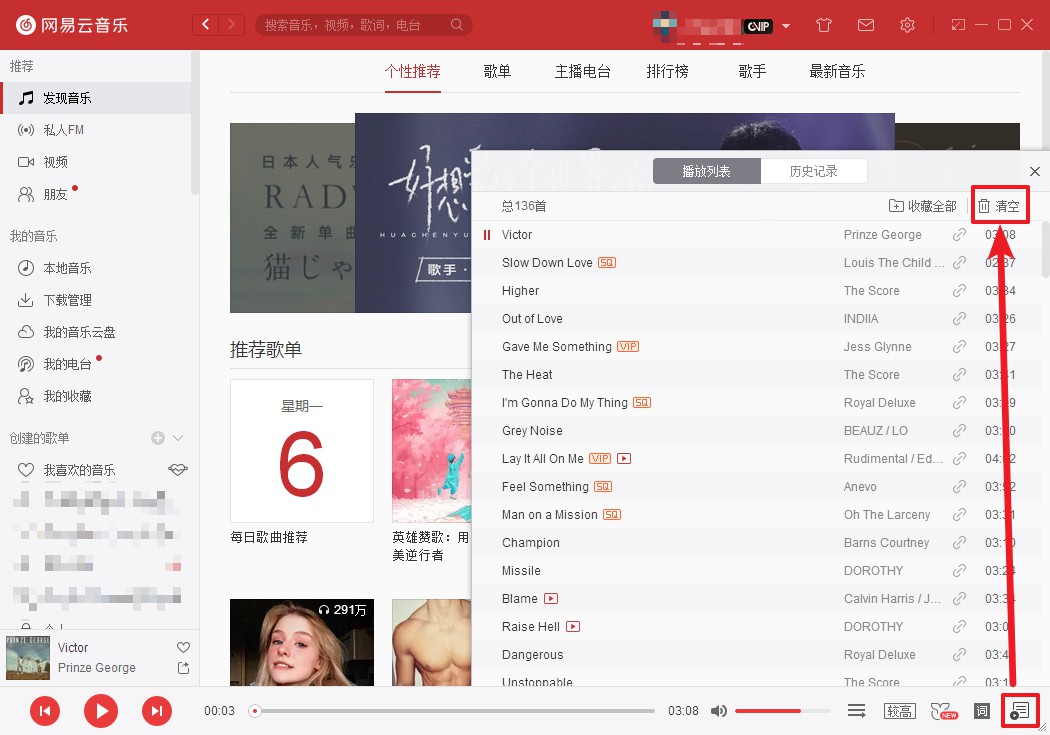Image resolution: width=1050 pixels, height=735 pixels.
Task: Select the 排行榜 tab
Action: pyautogui.click(x=668, y=71)
